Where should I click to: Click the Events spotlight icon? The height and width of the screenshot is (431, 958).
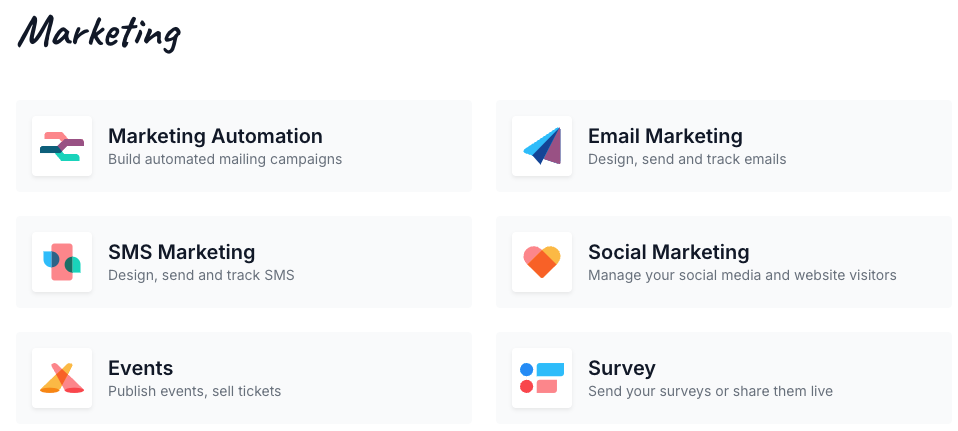click(62, 378)
